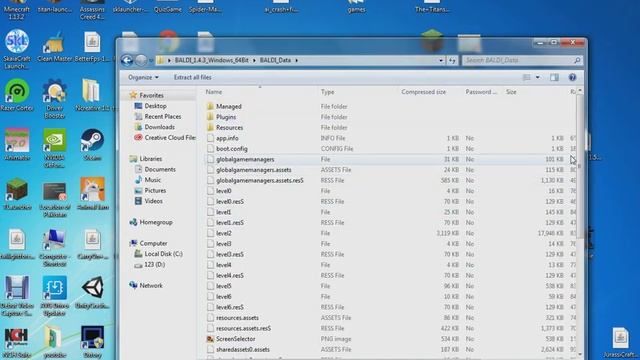The image size is (640, 360).
Task: Click the change view icon
Action: point(527,77)
